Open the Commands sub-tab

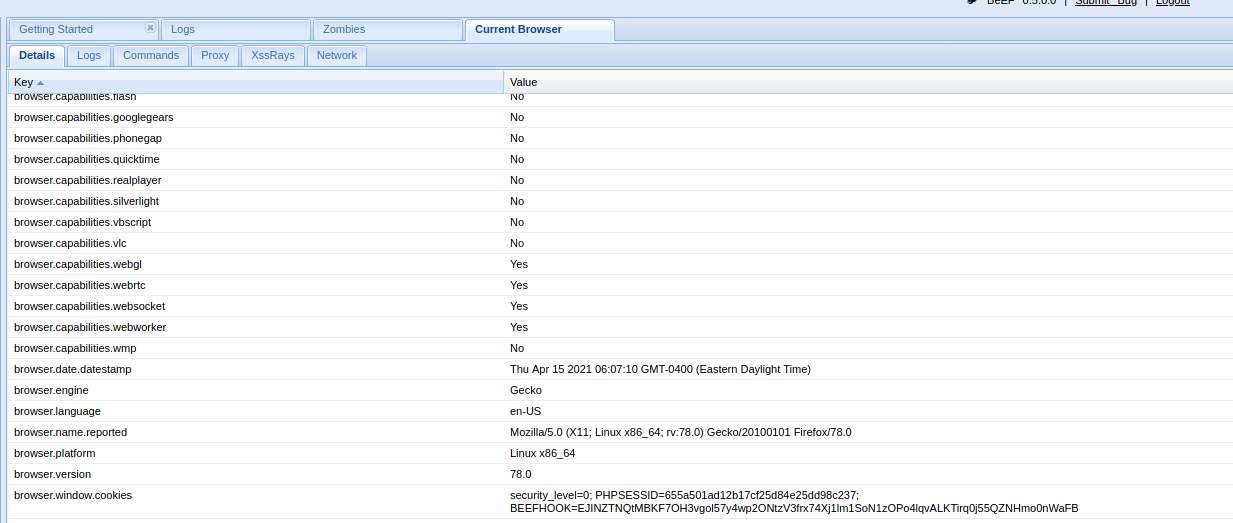click(x=151, y=56)
